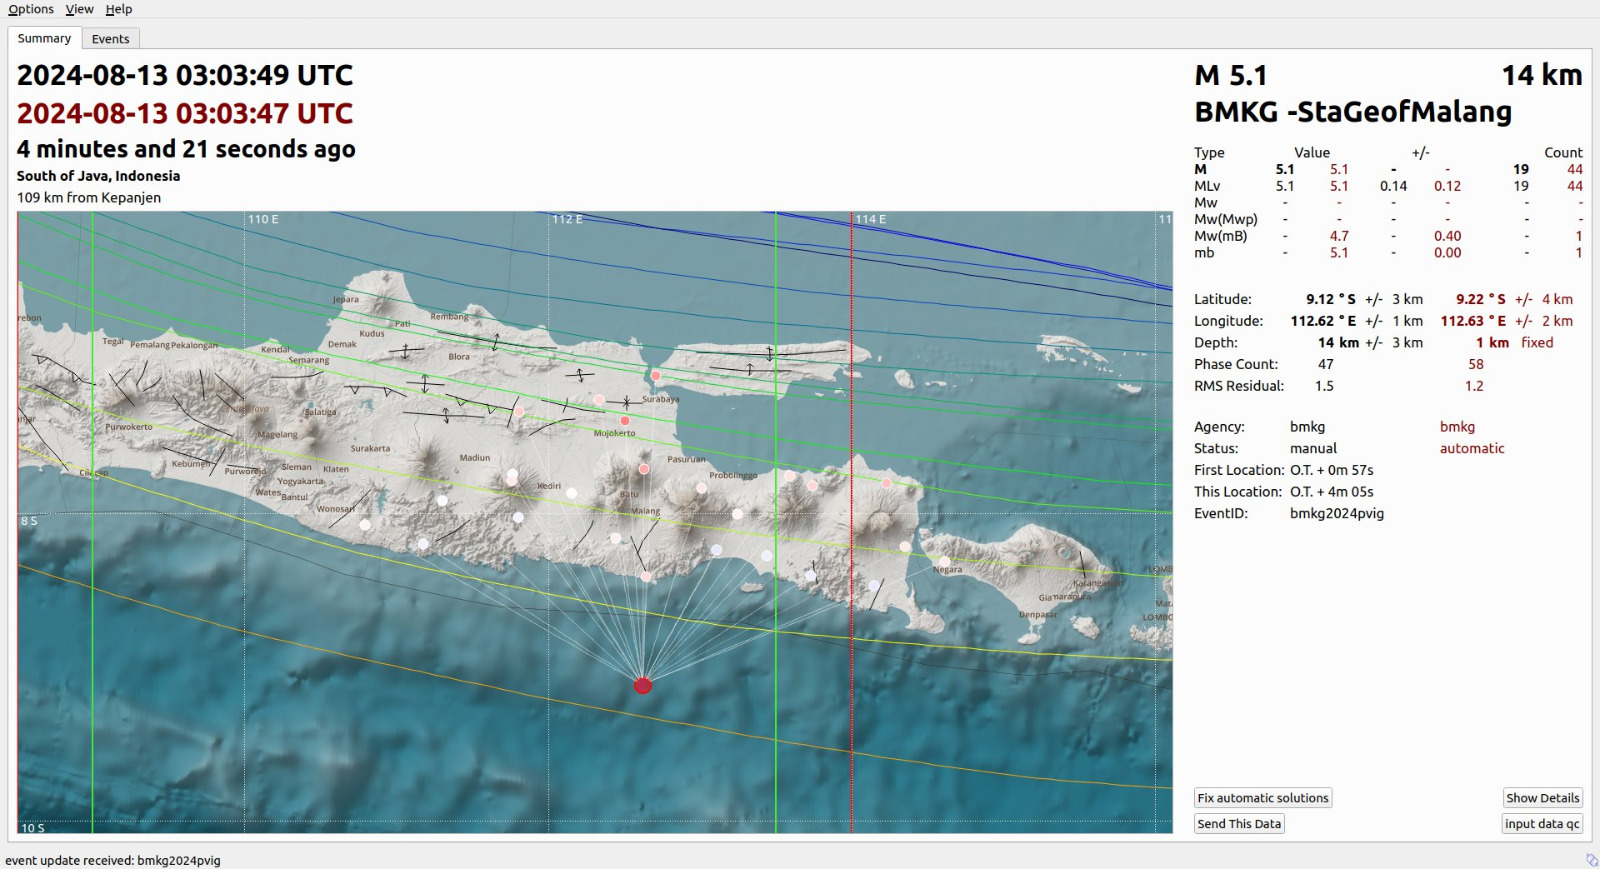Click the Show Details button
Viewport: 1600px width, 869px height.
(1542, 798)
